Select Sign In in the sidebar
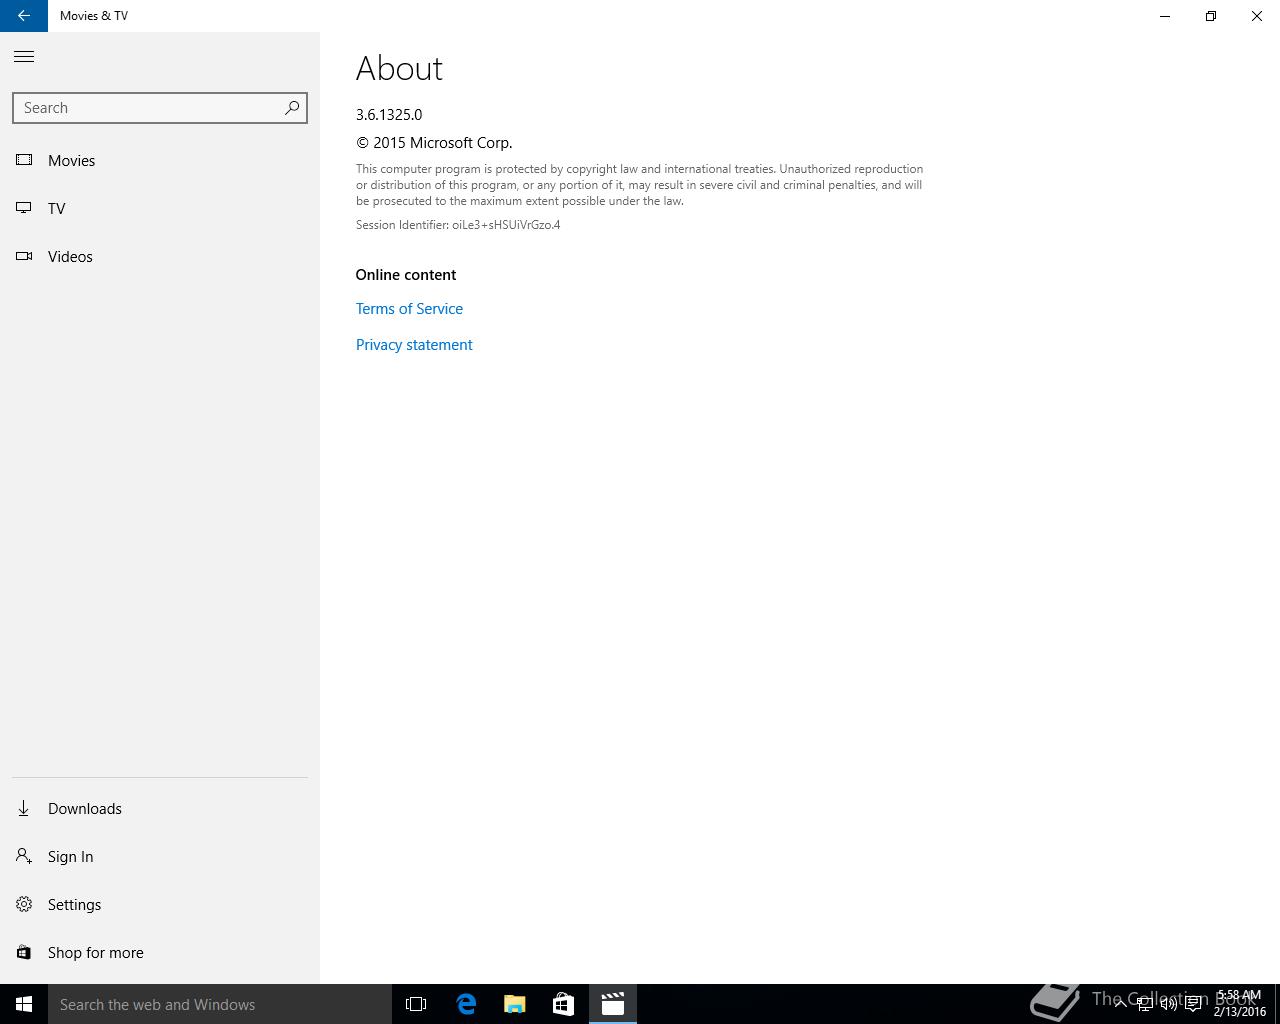This screenshot has height=1024, width=1280. (x=160, y=856)
